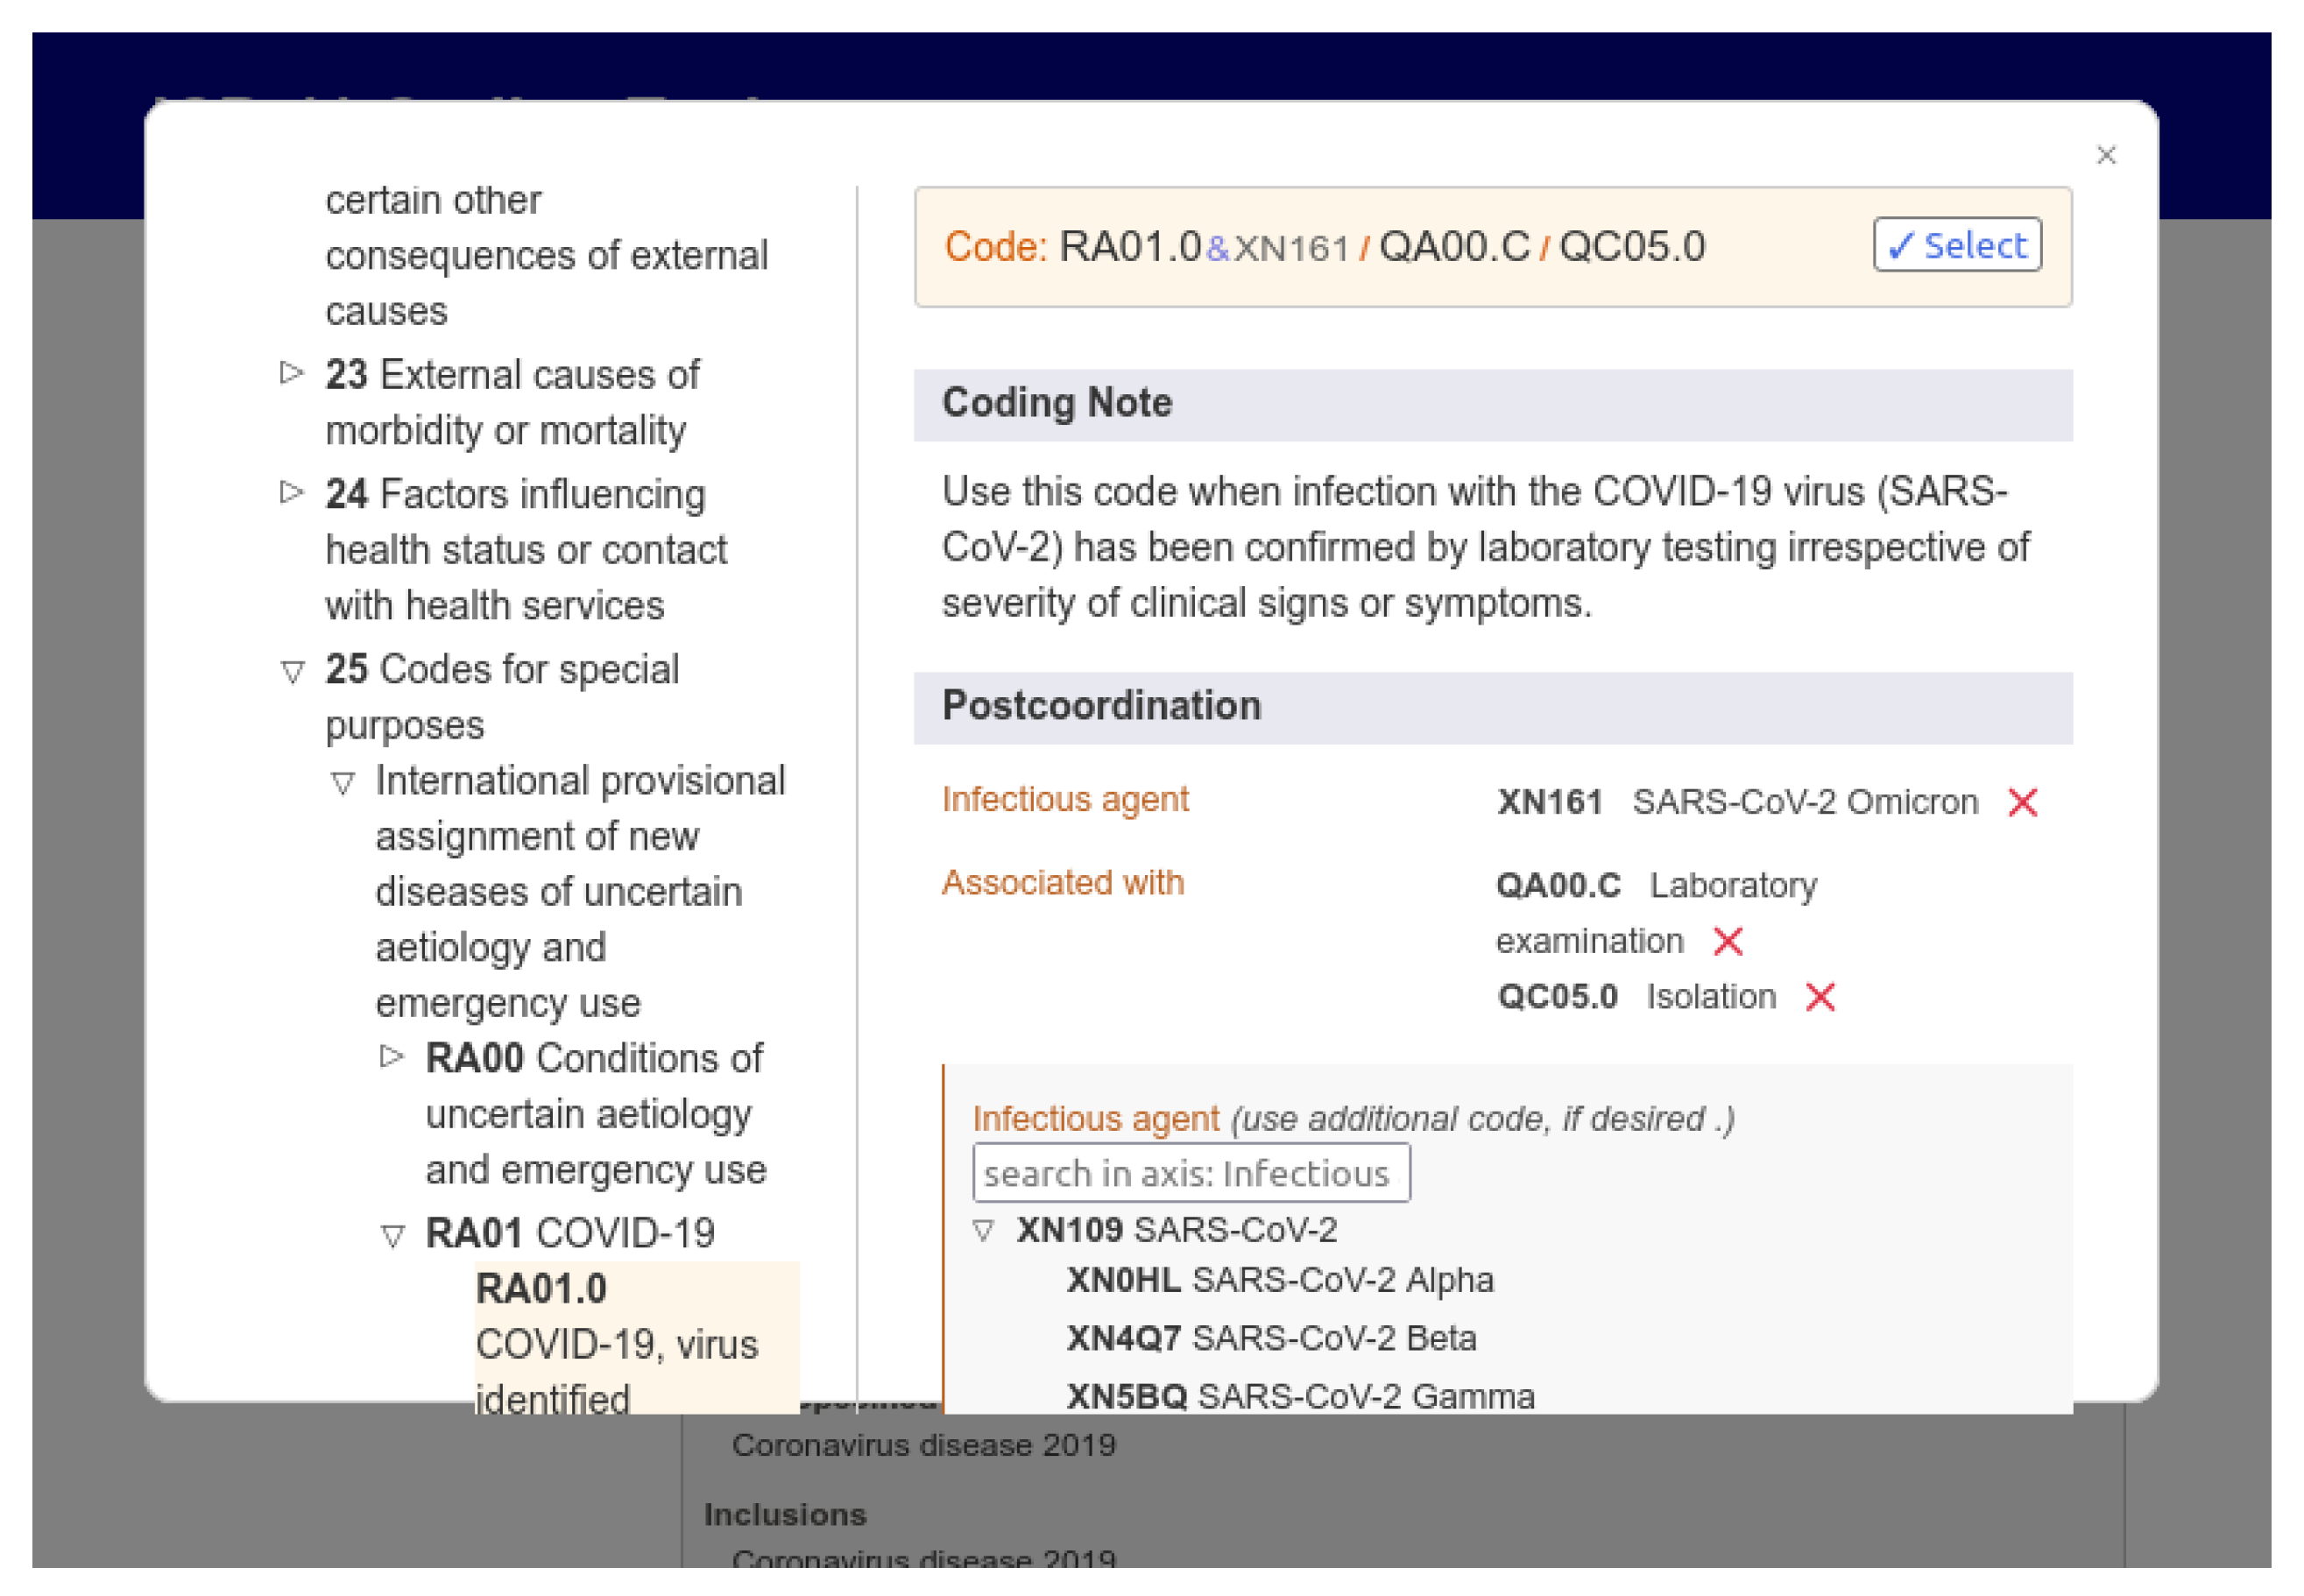Select XN4Q7 SARS-CoV-2 Beta
The height and width of the screenshot is (1596, 2304).
coord(1271,1338)
